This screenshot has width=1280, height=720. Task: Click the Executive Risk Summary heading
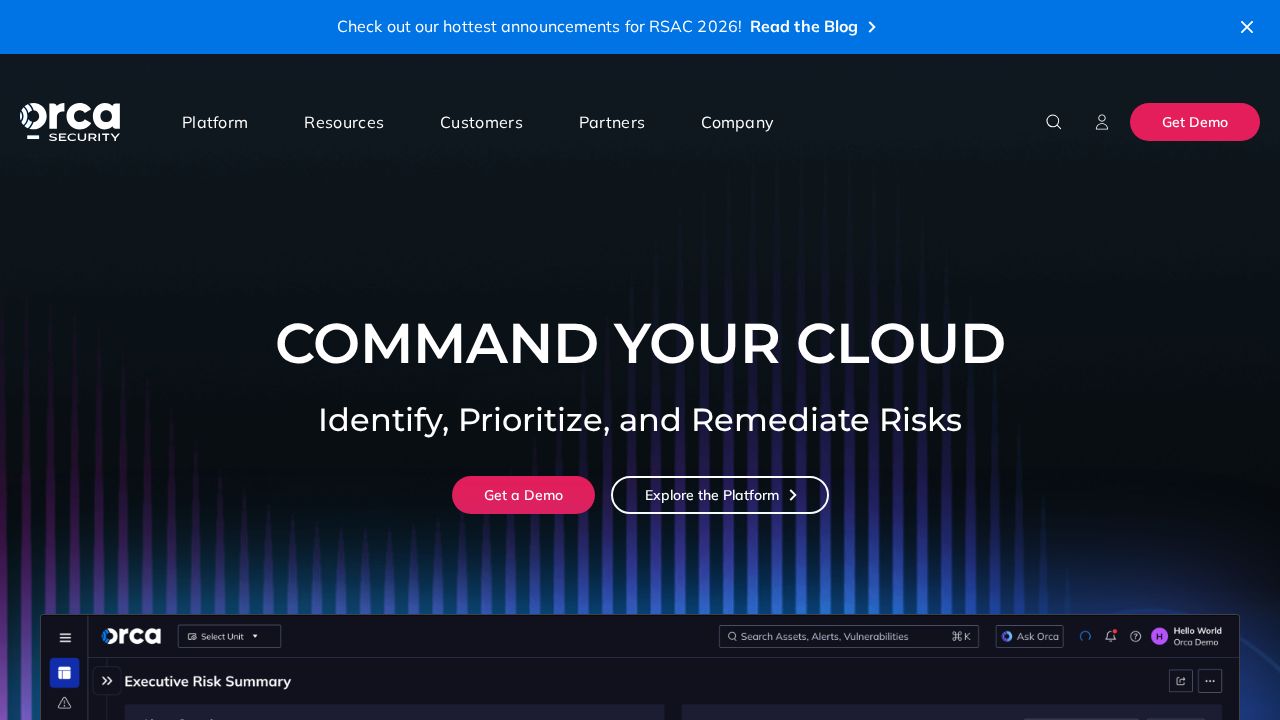(208, 681)
